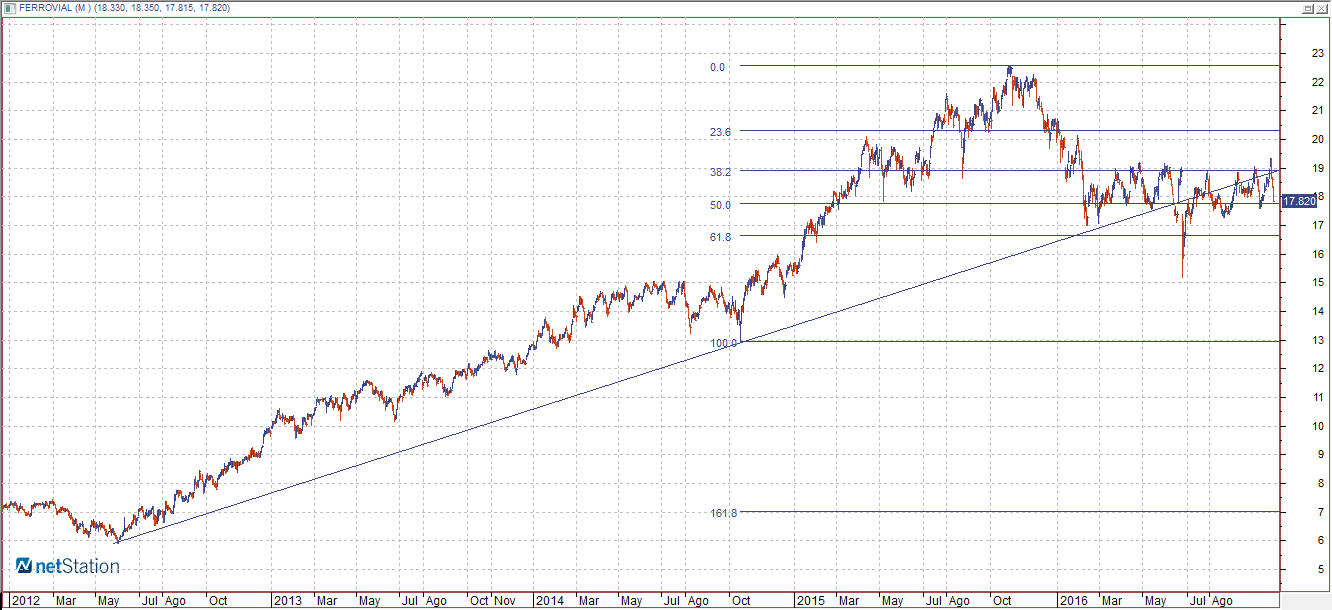Select the 0.0 Fibonacci level label

click(x=717, y=67)
